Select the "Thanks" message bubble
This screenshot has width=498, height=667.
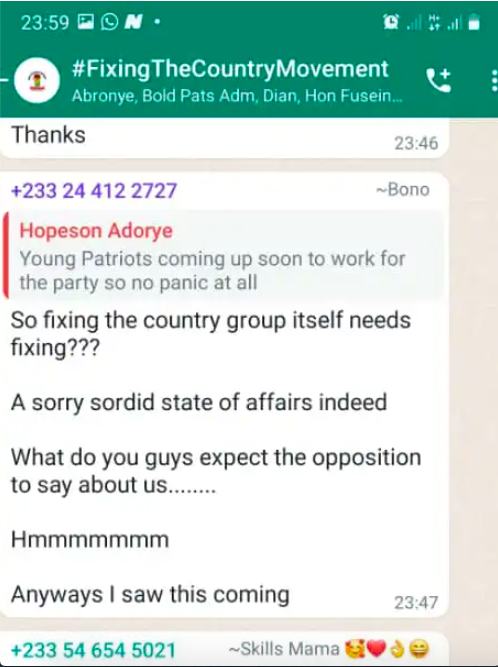(x=225, y=138)
